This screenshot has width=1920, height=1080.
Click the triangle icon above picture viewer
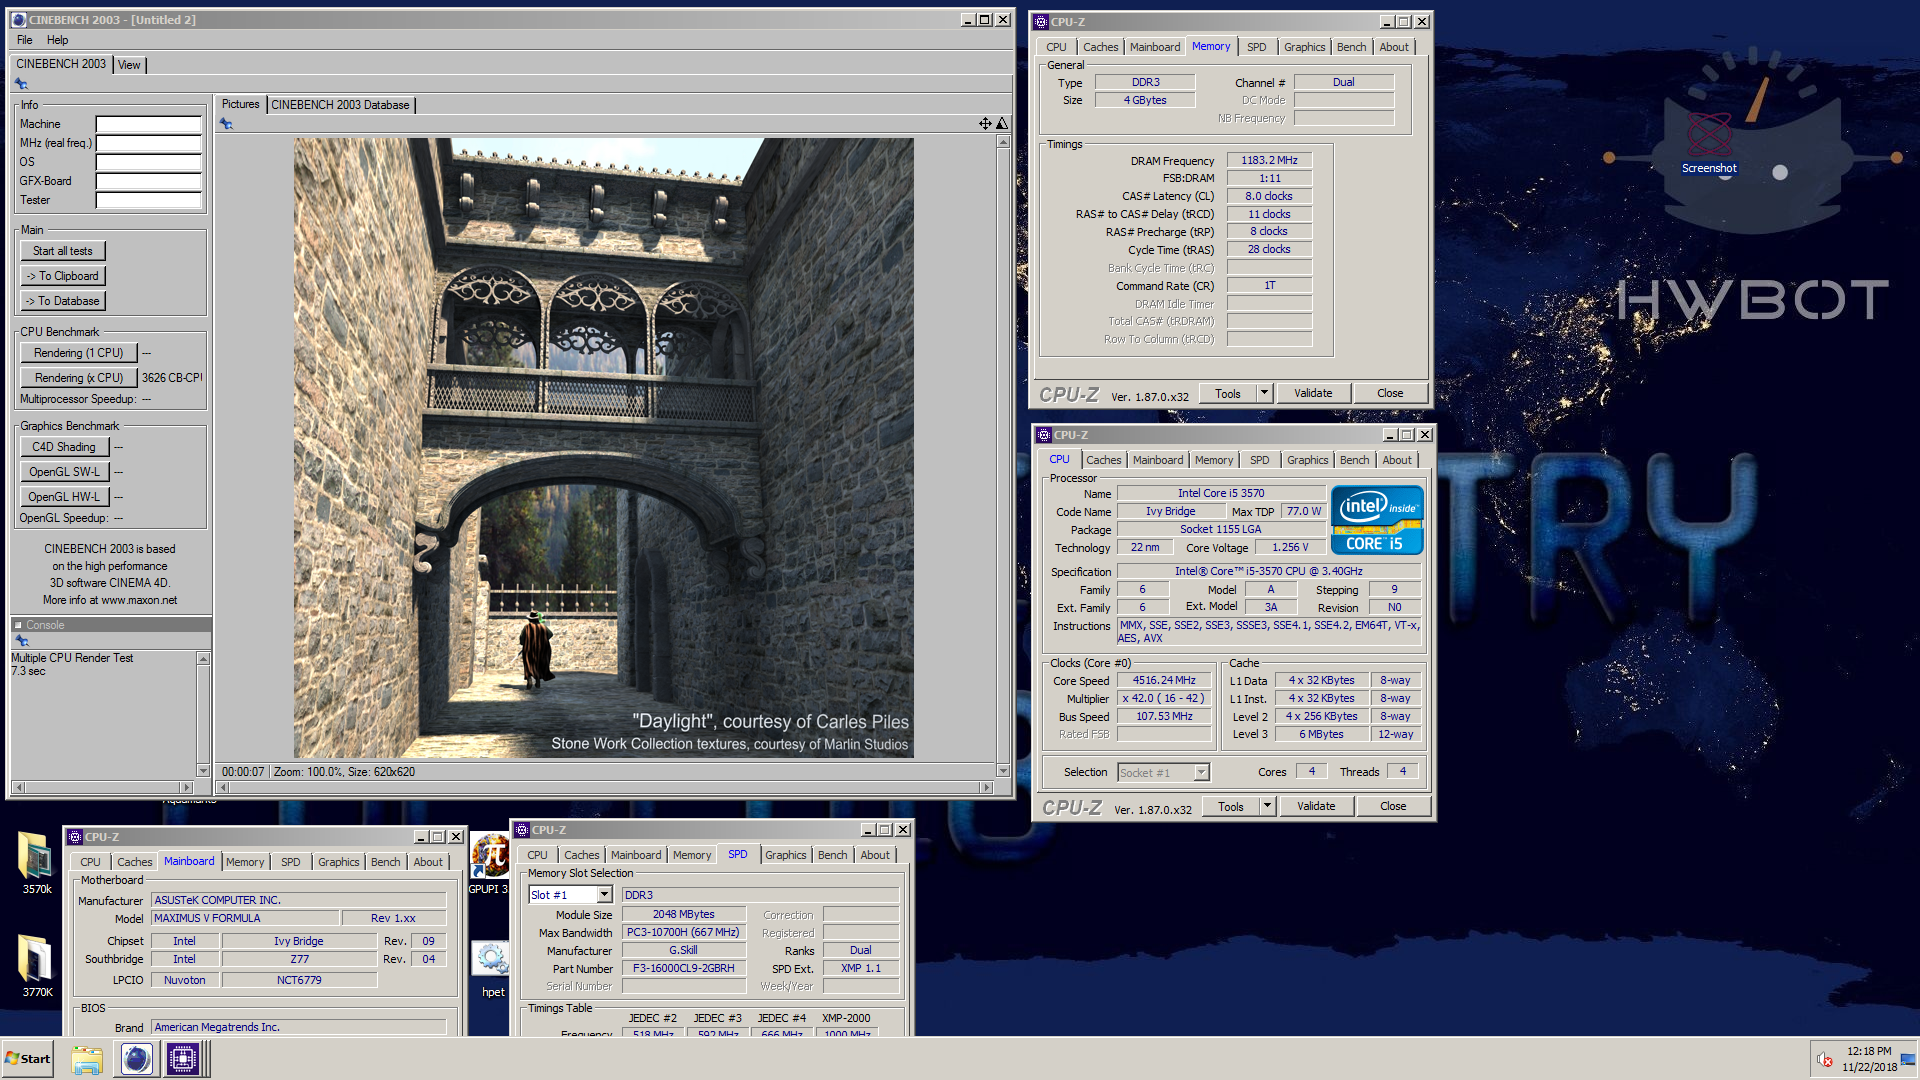[x=1002, y=123]
